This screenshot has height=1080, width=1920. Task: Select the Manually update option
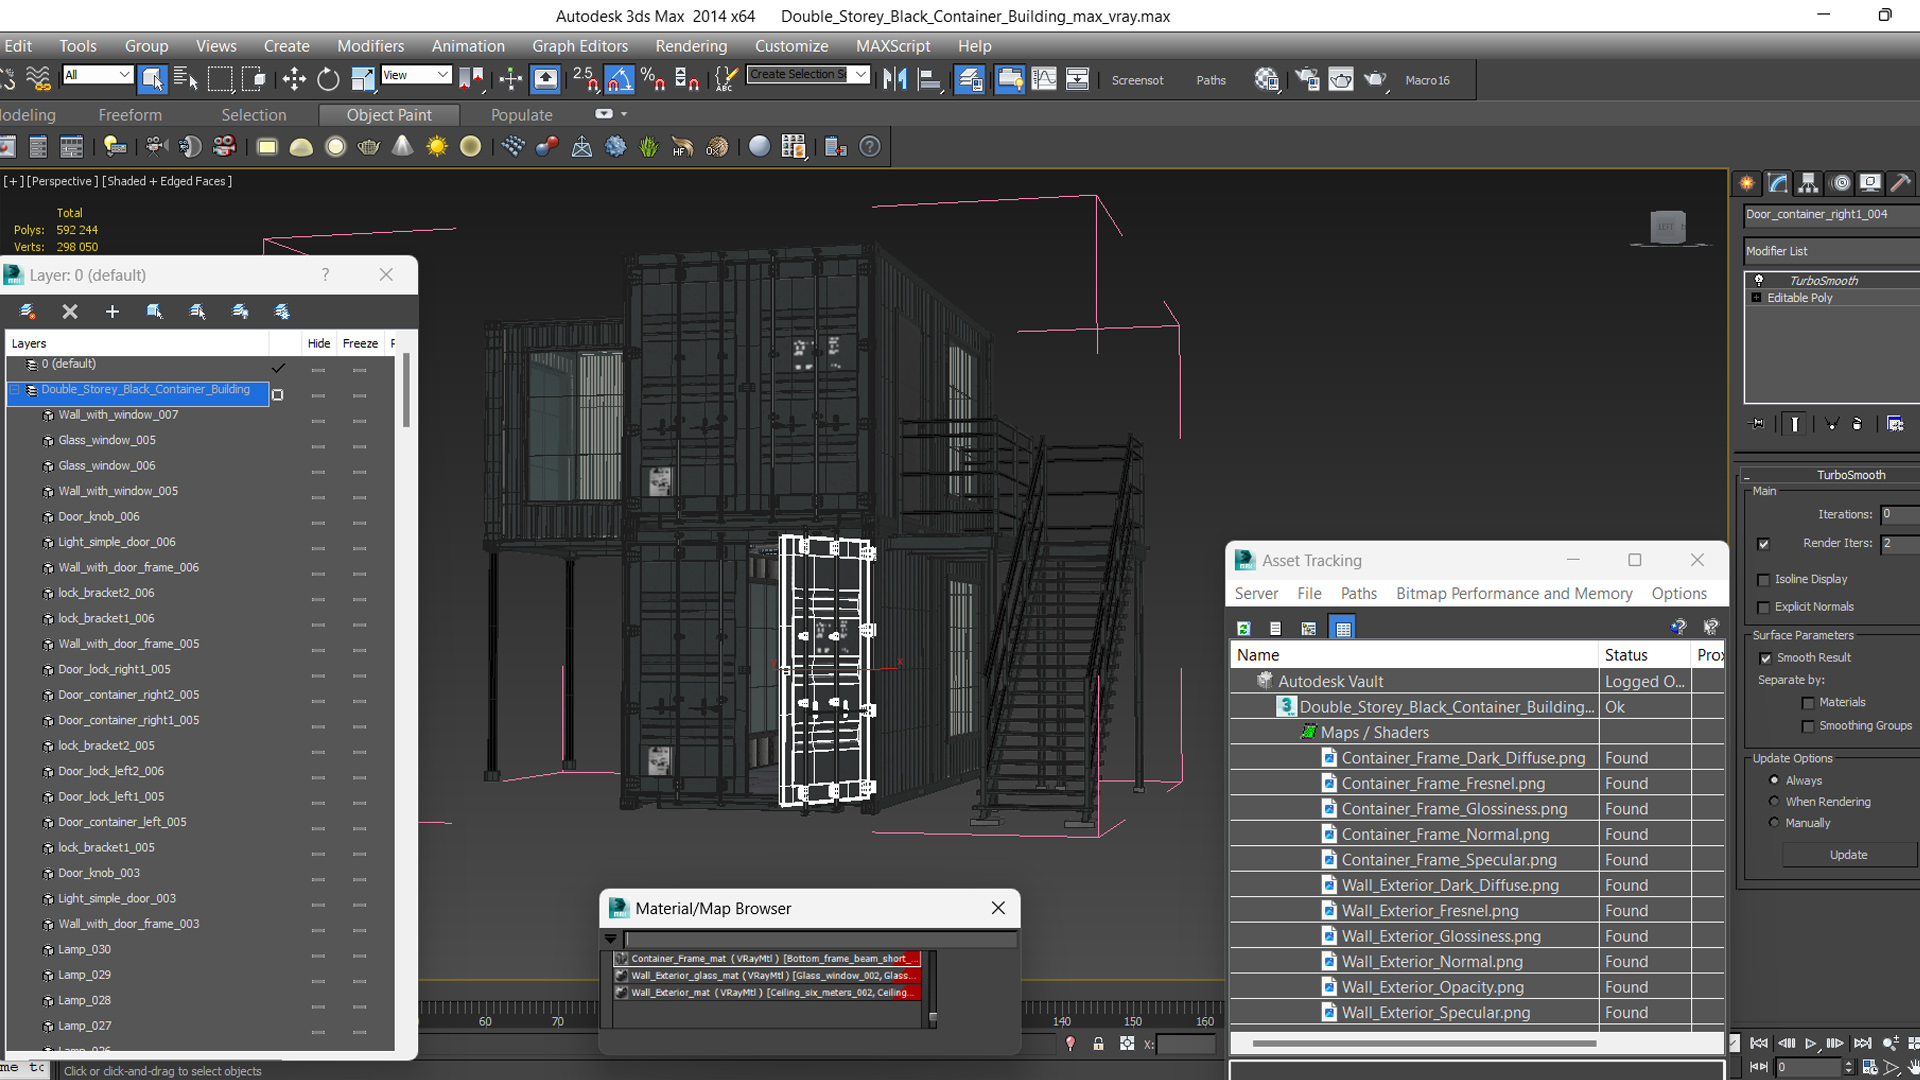[1774, 822]
